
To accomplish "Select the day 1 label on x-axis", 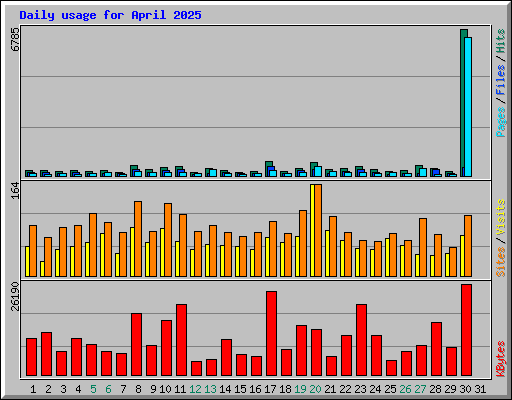I will [x=33, y=389].
